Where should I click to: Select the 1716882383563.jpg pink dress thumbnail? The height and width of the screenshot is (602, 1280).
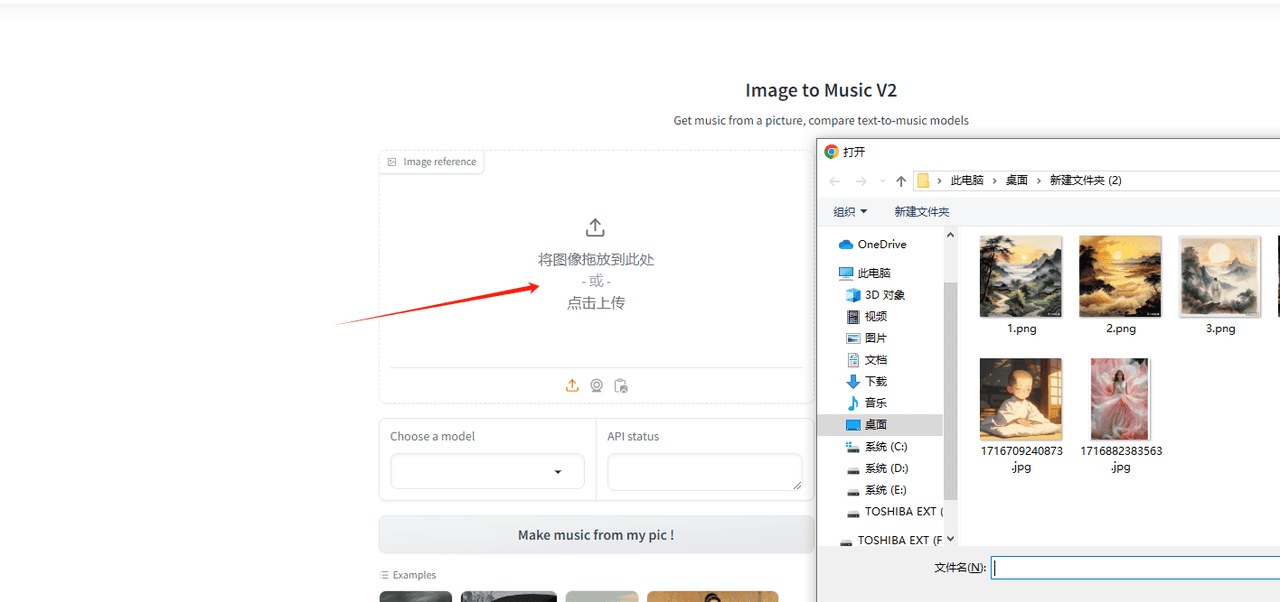point(1120,399)
